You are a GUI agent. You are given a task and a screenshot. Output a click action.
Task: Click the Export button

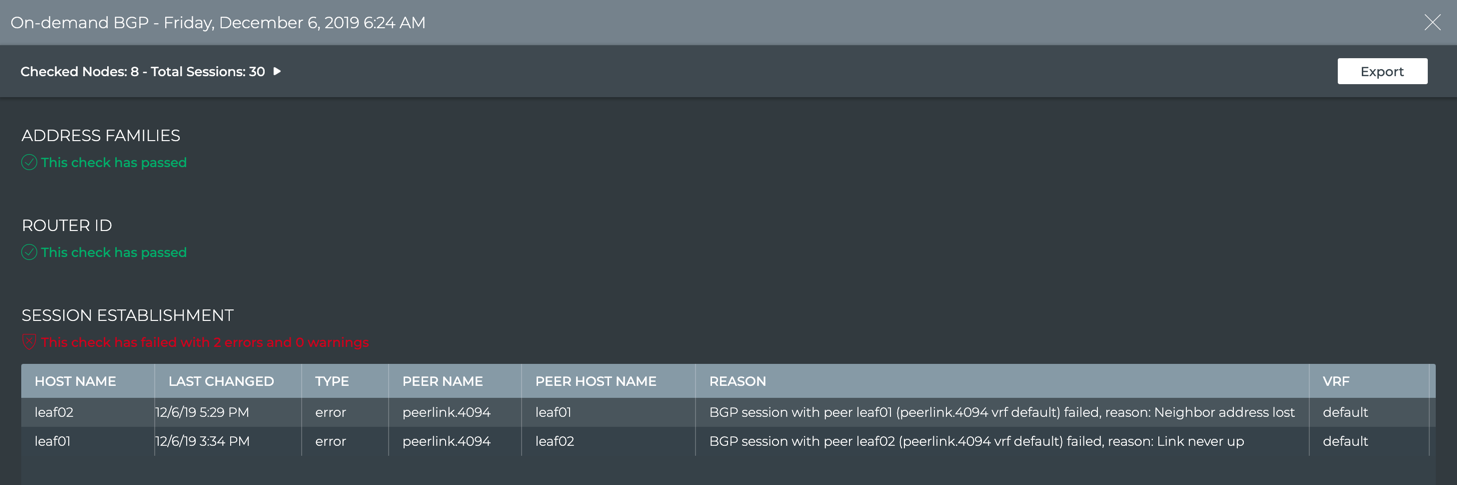point(1382,71)
